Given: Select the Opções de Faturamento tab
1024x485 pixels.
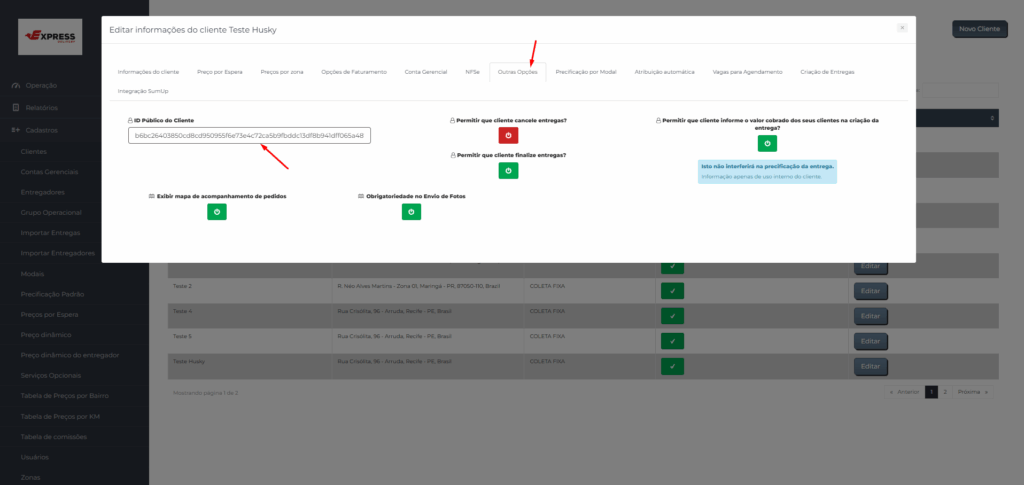Looking at the screenshot, I should click(353, 72).
